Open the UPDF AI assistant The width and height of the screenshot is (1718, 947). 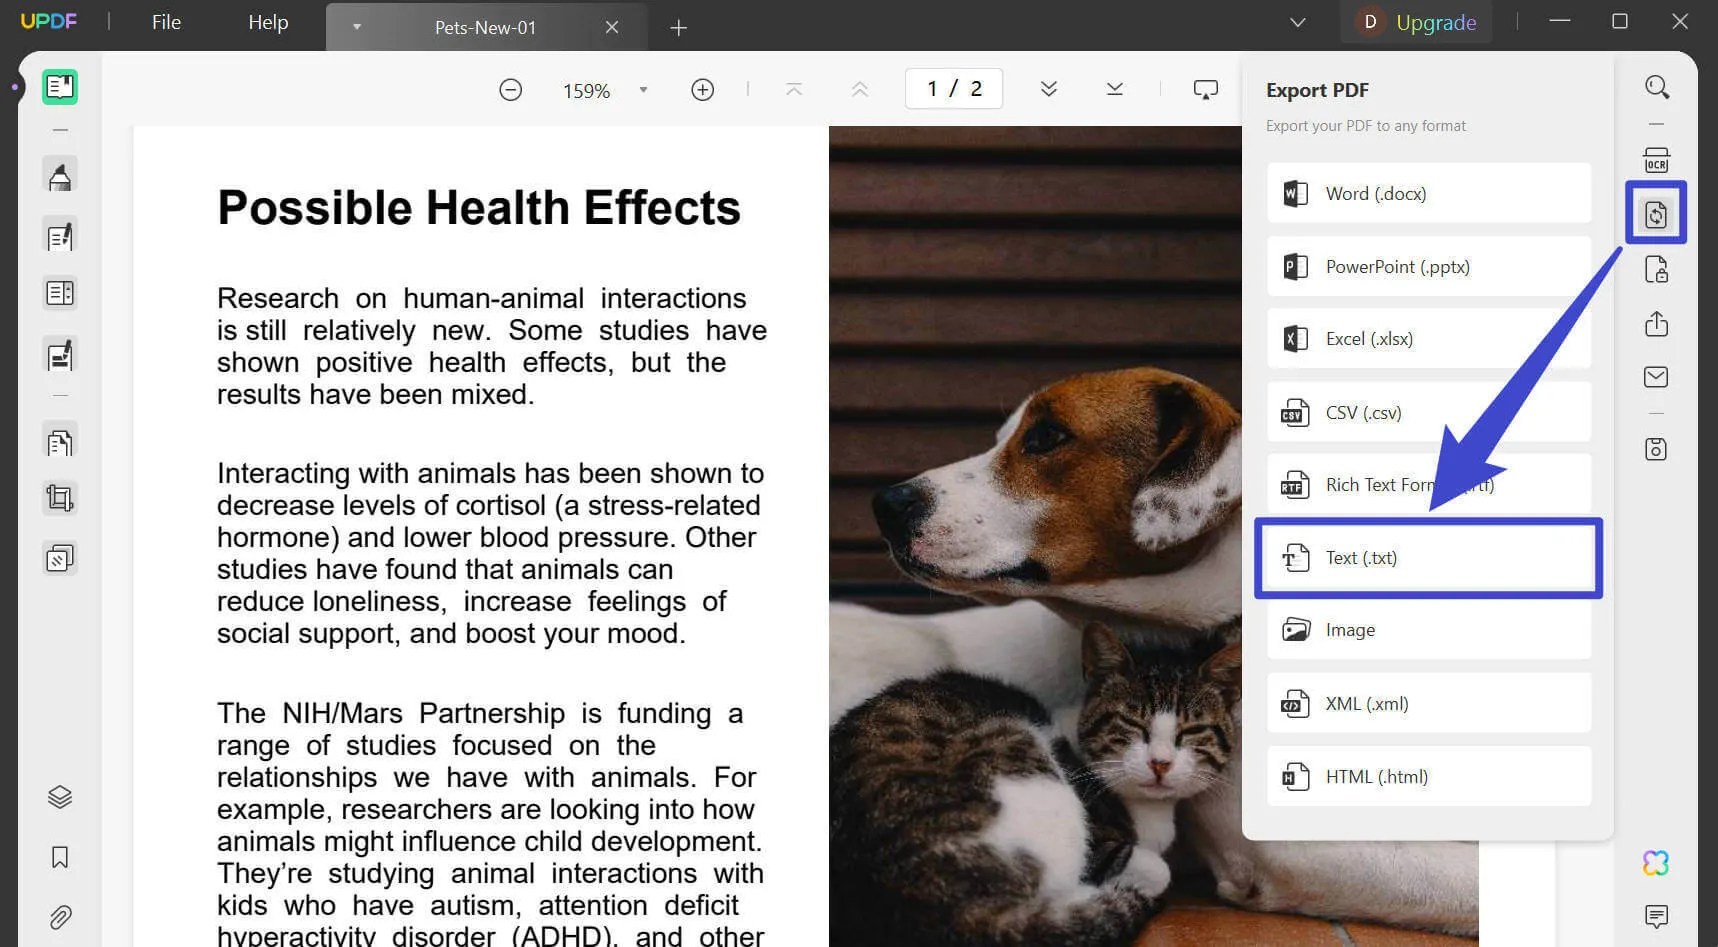(x=1657, y=862)
